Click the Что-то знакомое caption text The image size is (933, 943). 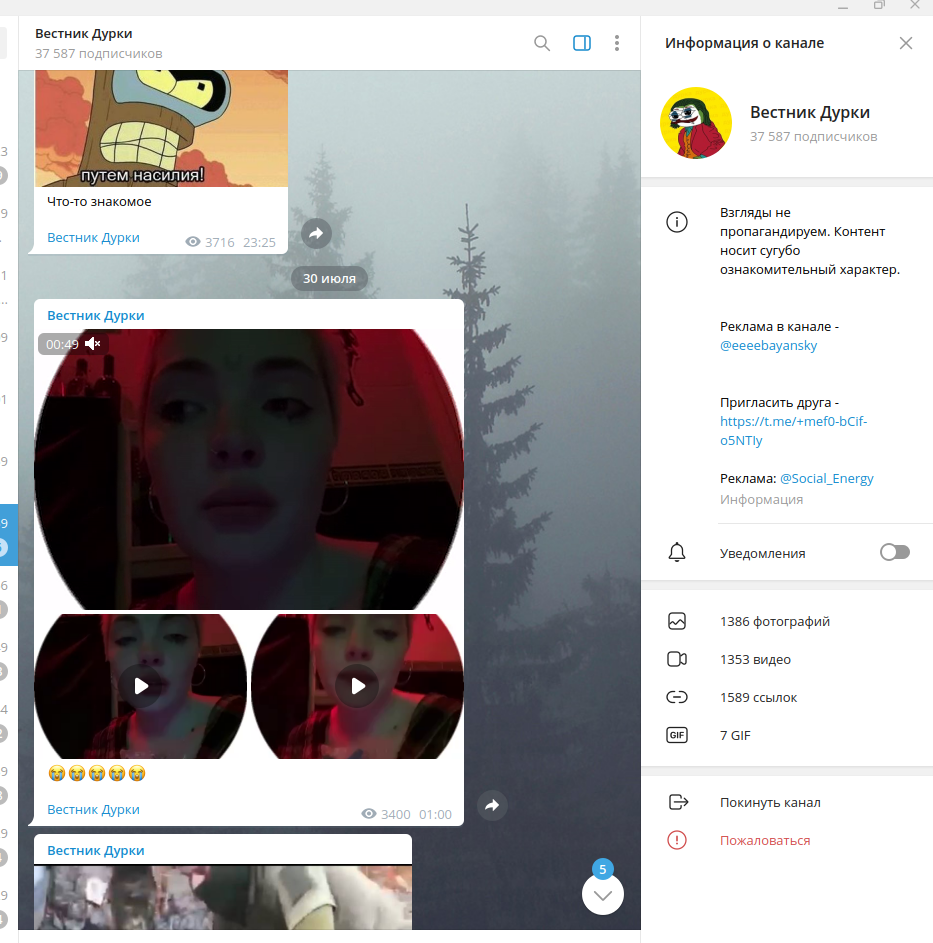(99, 201)
